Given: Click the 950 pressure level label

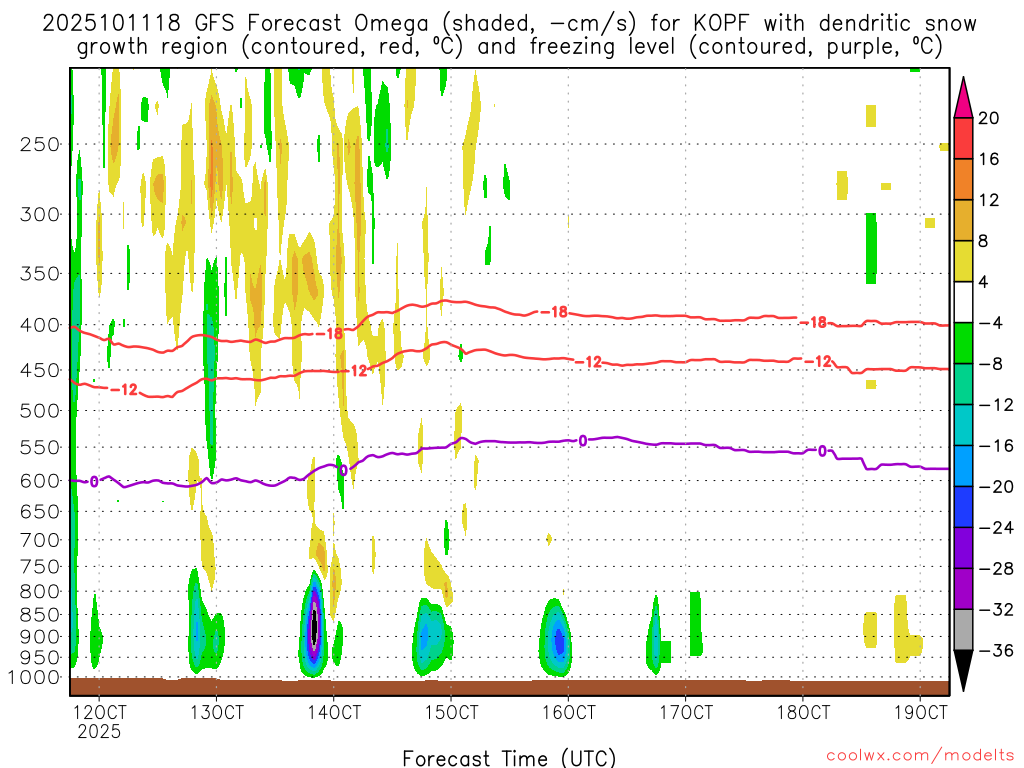Looking at the screenshot, I should pos(40,657).
